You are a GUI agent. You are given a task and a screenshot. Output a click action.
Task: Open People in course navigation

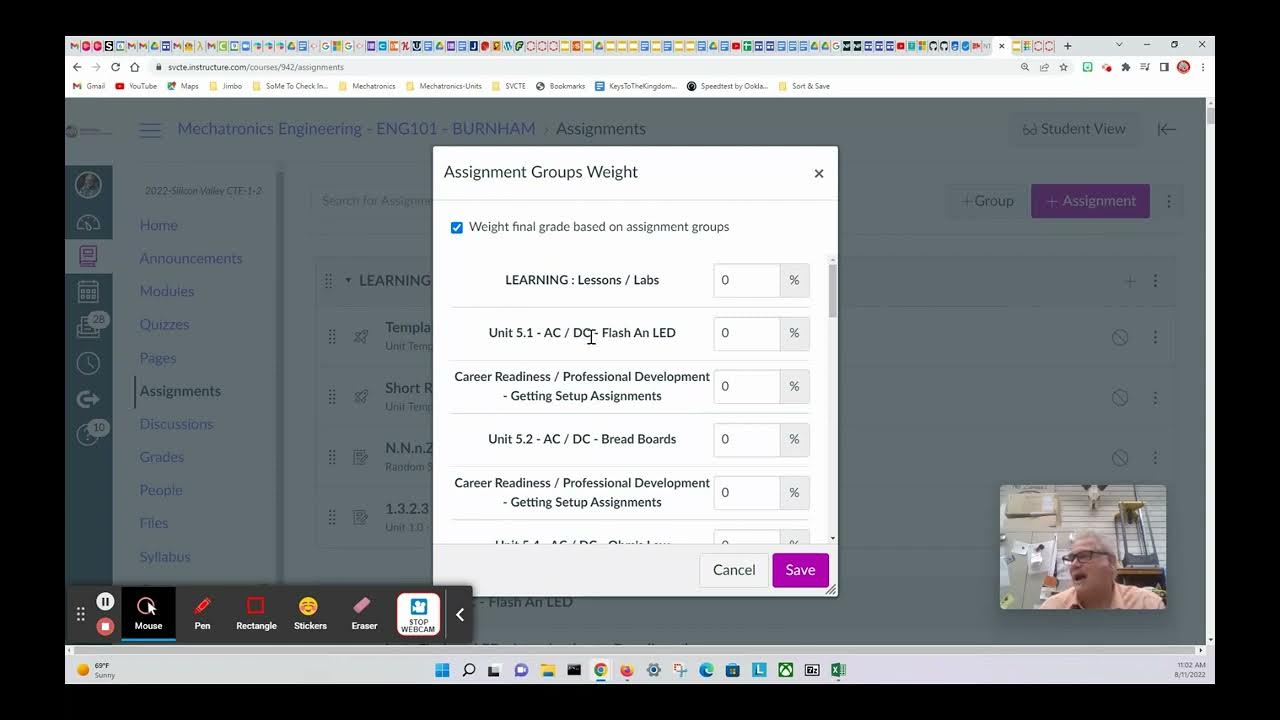click(161, 490)
